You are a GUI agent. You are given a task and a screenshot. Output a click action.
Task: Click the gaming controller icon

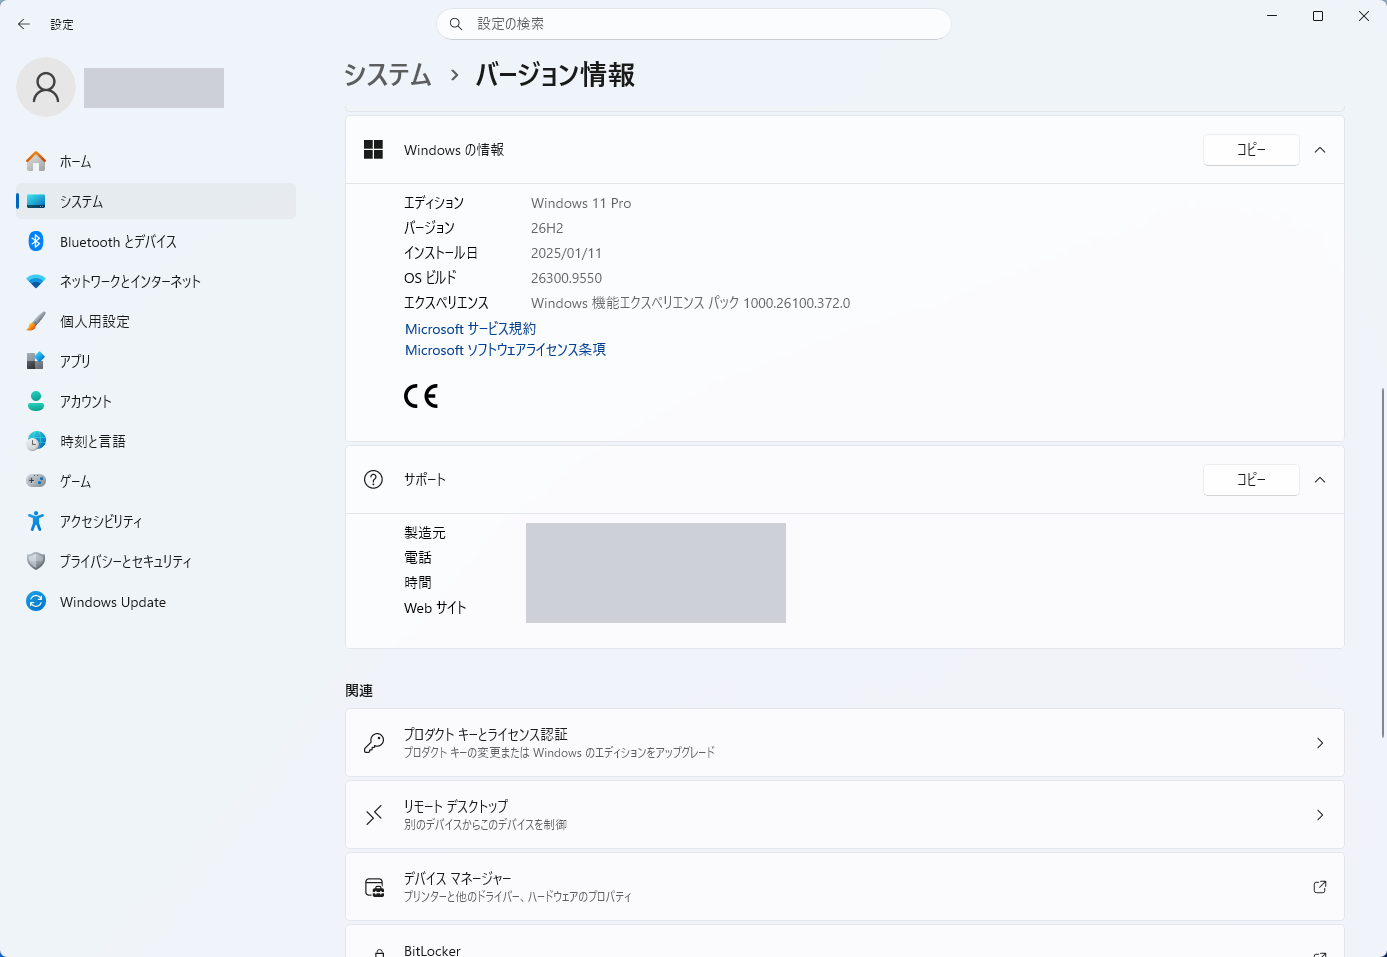point(36,481)
